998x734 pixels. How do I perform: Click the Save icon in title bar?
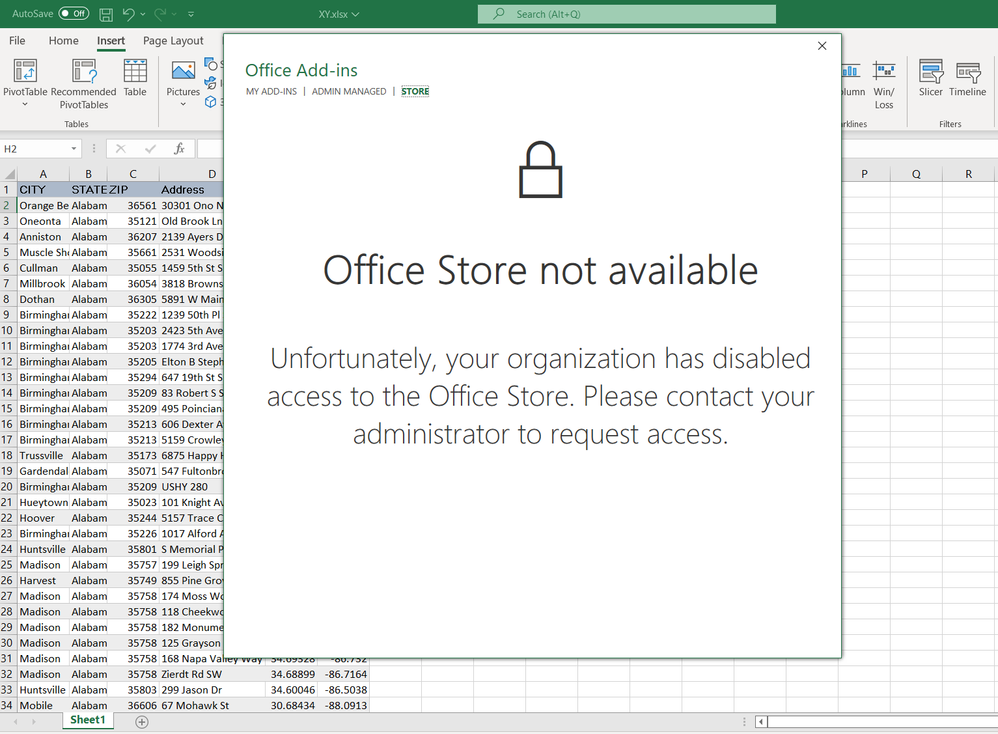(x=106, y=14)
